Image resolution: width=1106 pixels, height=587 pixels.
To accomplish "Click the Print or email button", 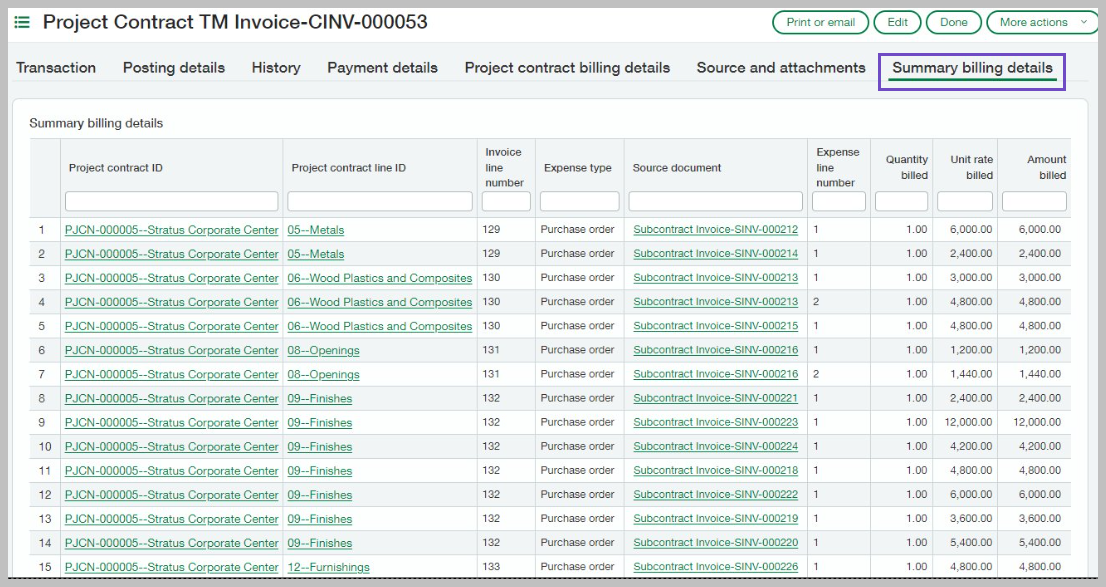I will [820, 22].
